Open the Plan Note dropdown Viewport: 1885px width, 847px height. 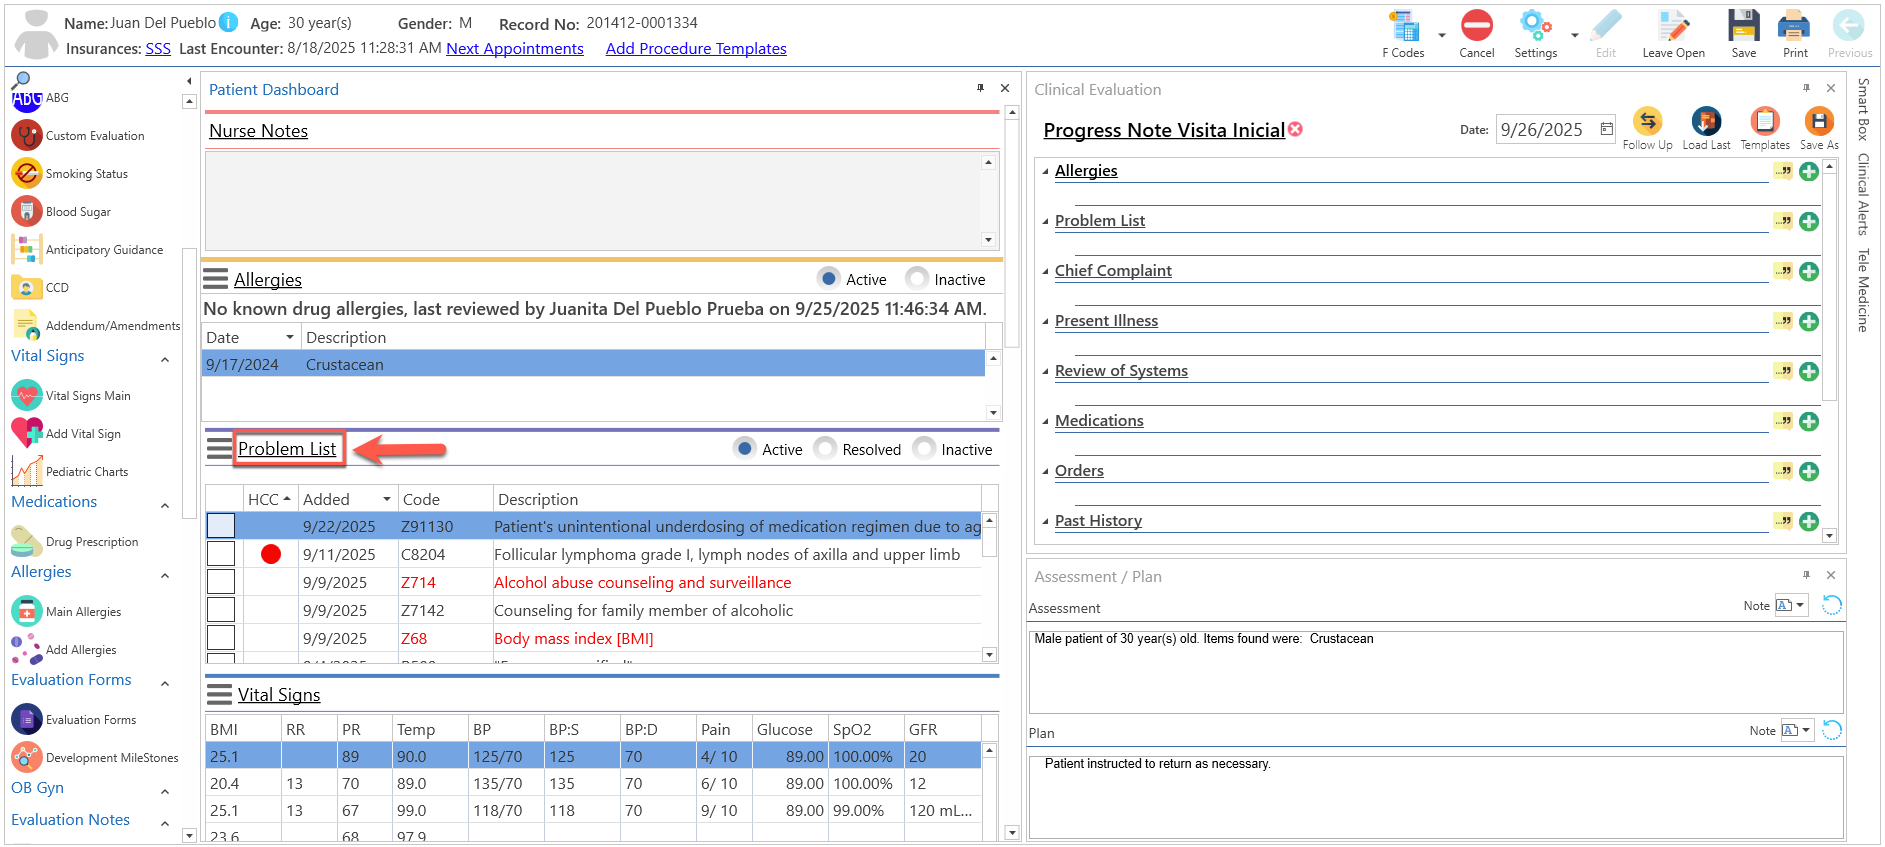click(1796, 730)
